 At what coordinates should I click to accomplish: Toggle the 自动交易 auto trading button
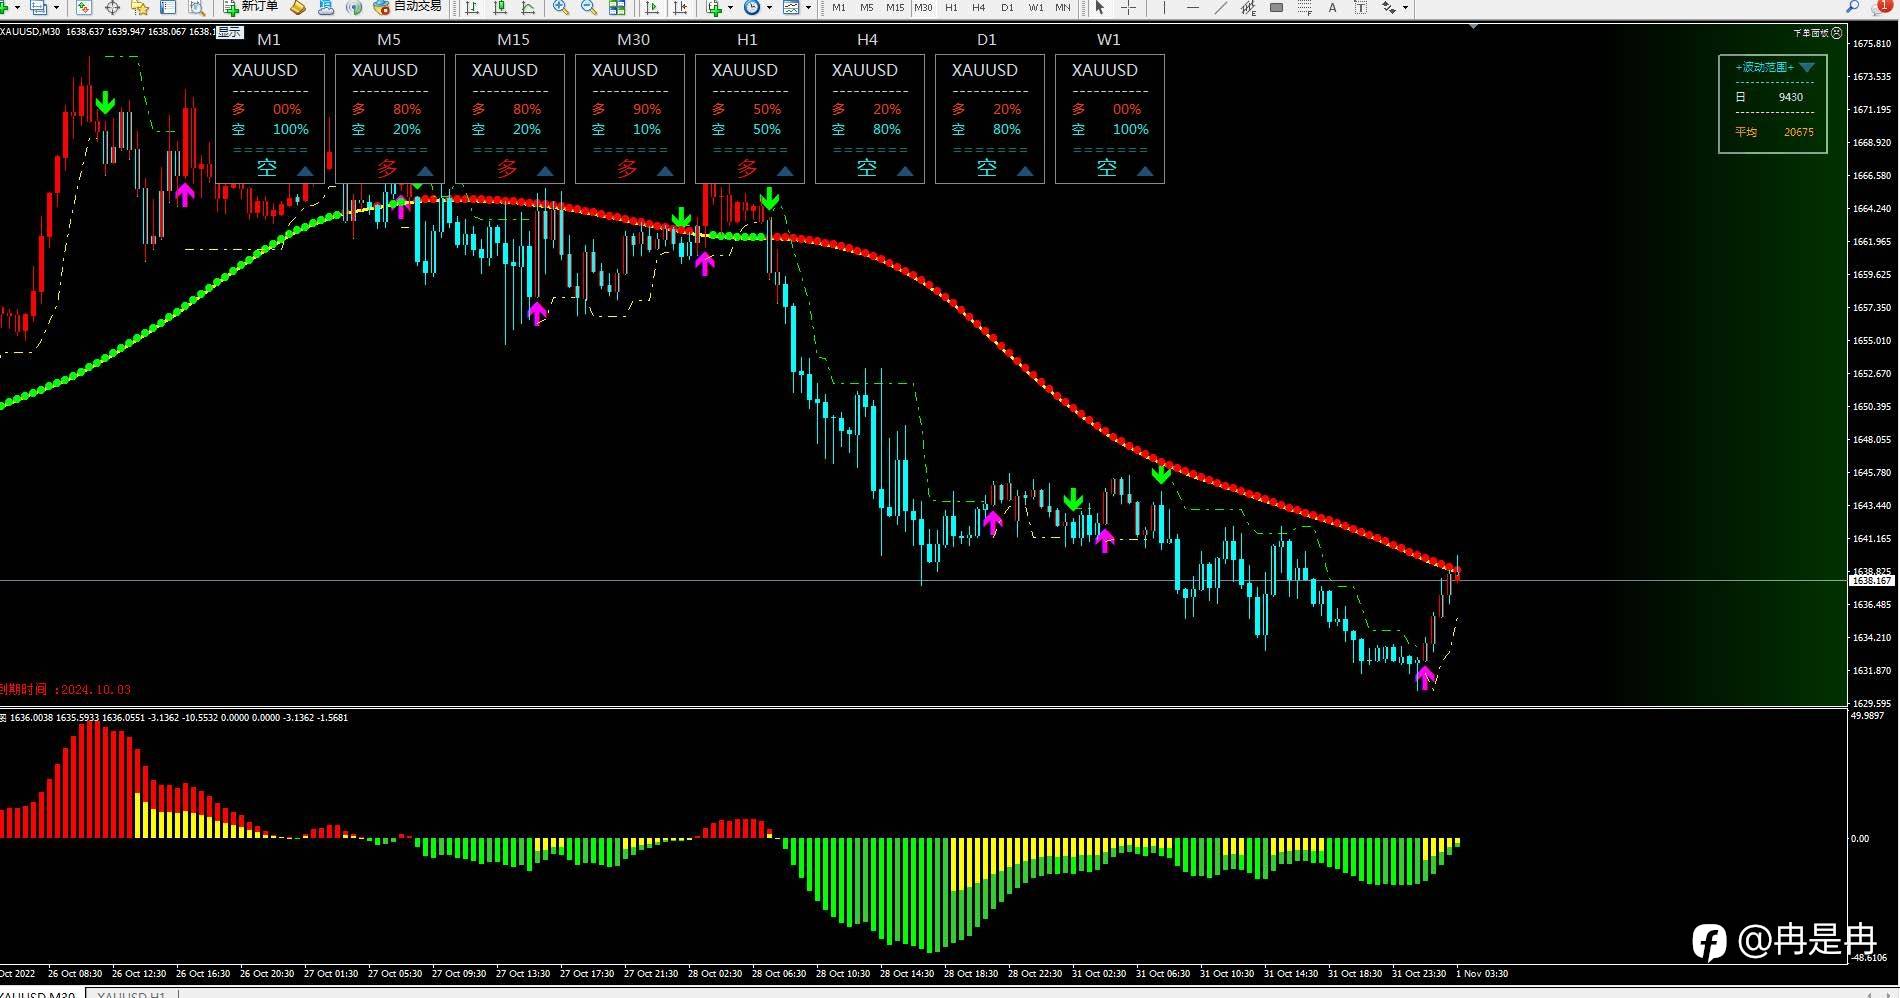(407, 7)
